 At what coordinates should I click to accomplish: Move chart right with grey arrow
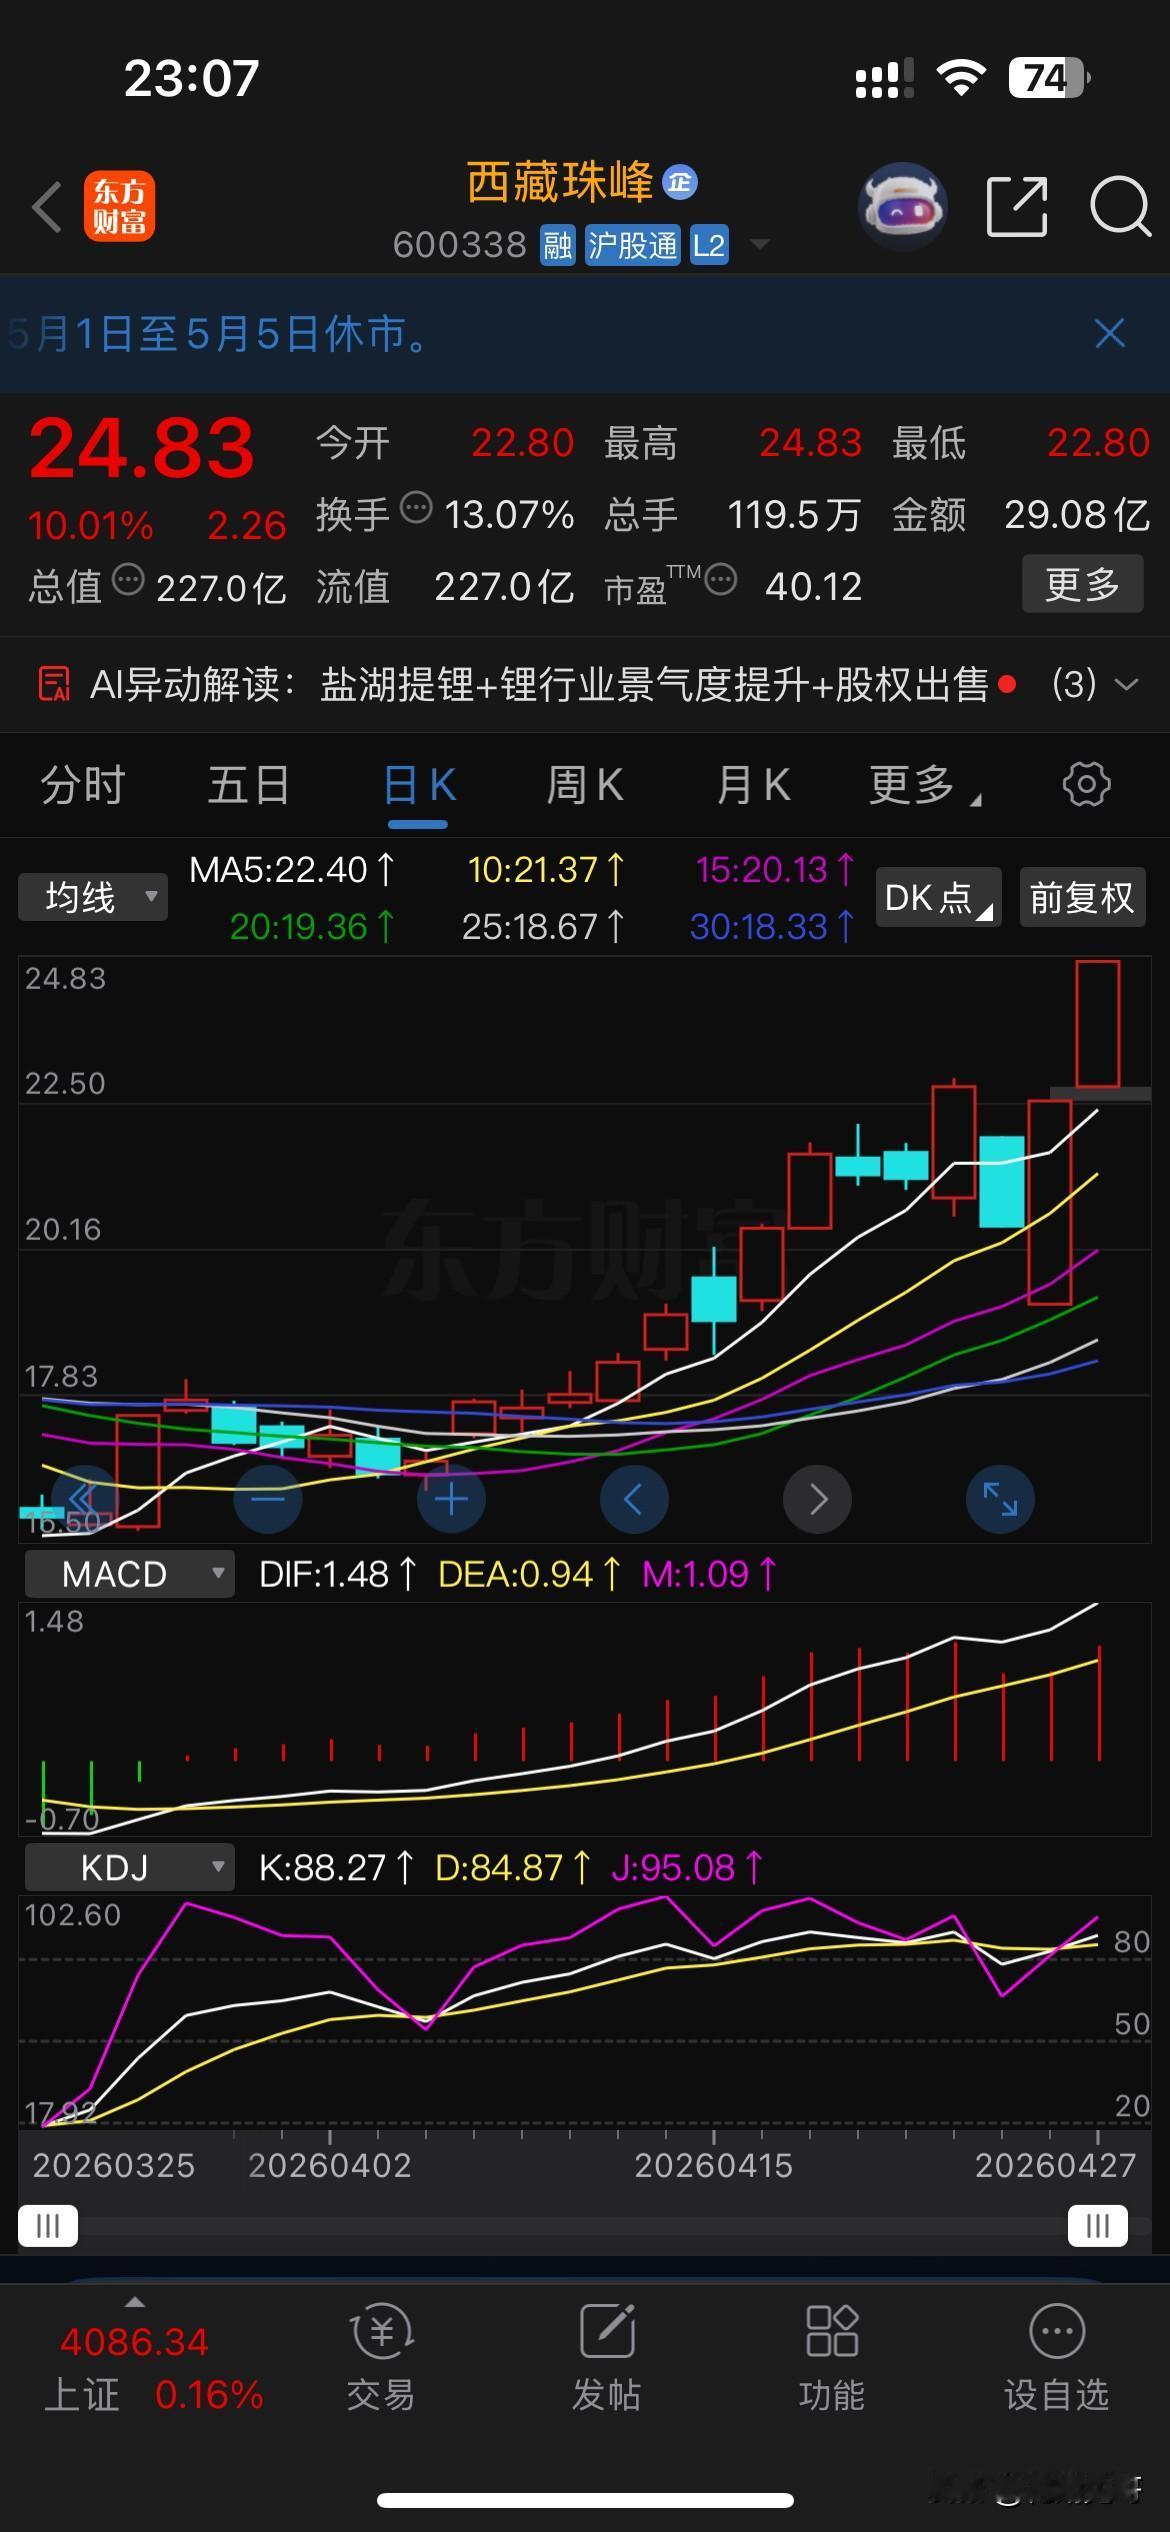point(817,1499)
